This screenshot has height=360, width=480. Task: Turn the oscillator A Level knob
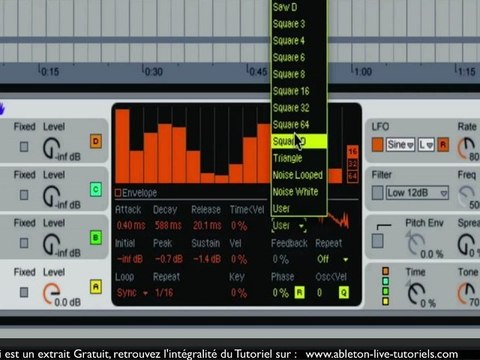click(51, 293)
